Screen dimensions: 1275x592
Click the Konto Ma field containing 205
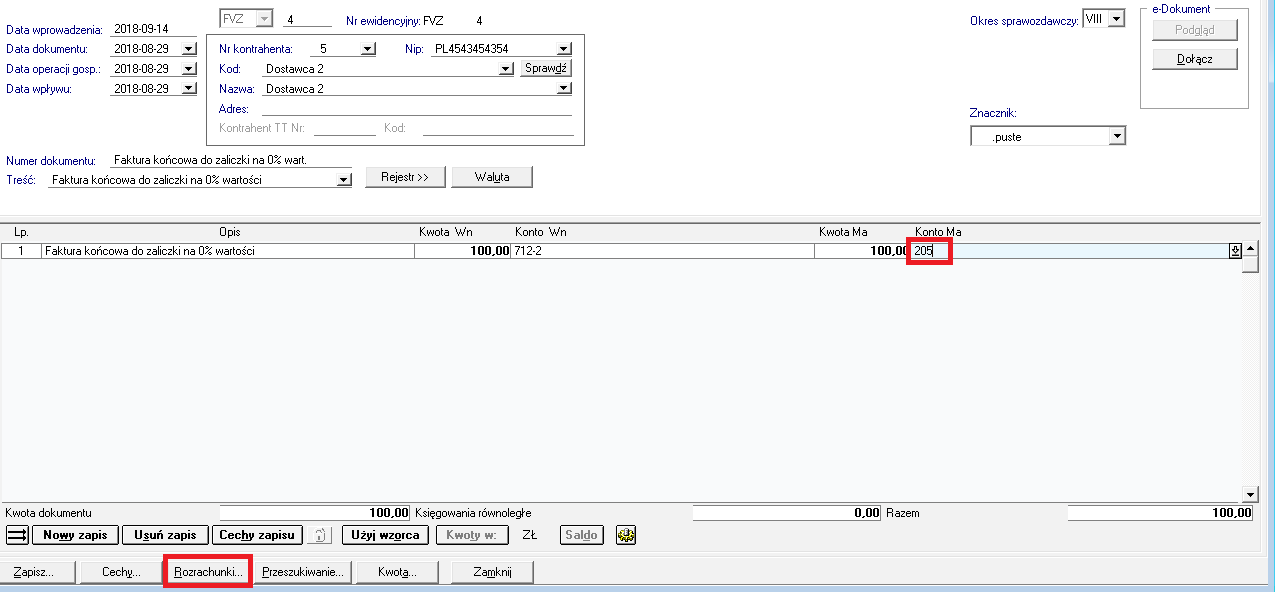click(1069, 251)
